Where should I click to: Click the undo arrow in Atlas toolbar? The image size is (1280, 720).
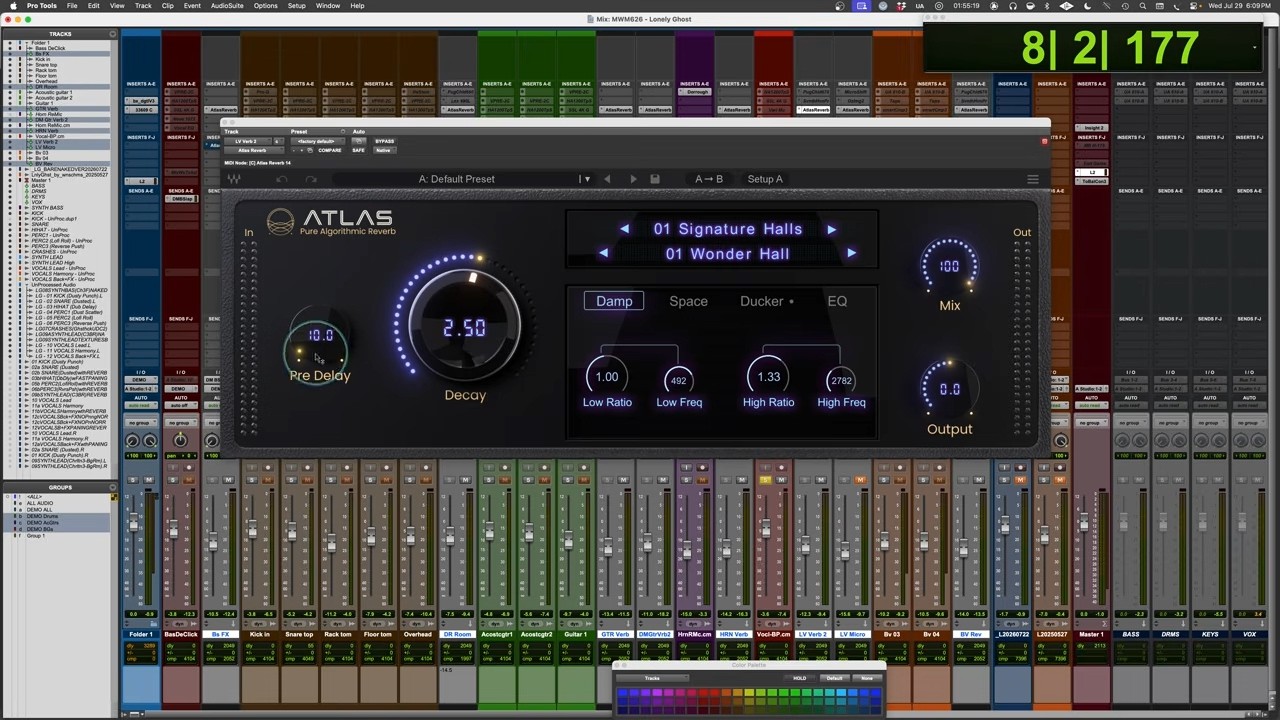282,179
